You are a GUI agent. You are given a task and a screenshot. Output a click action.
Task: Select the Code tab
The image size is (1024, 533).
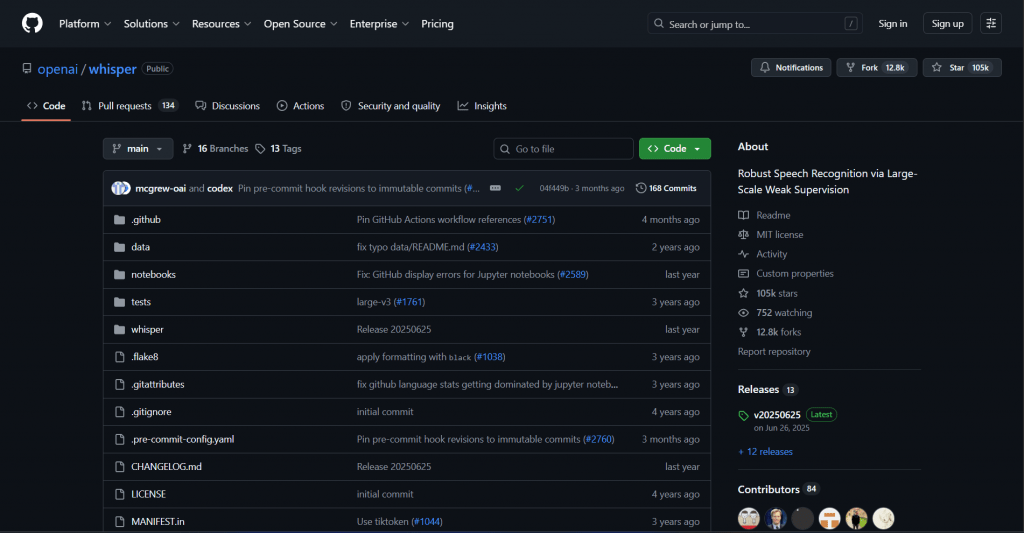coord(46,106)
